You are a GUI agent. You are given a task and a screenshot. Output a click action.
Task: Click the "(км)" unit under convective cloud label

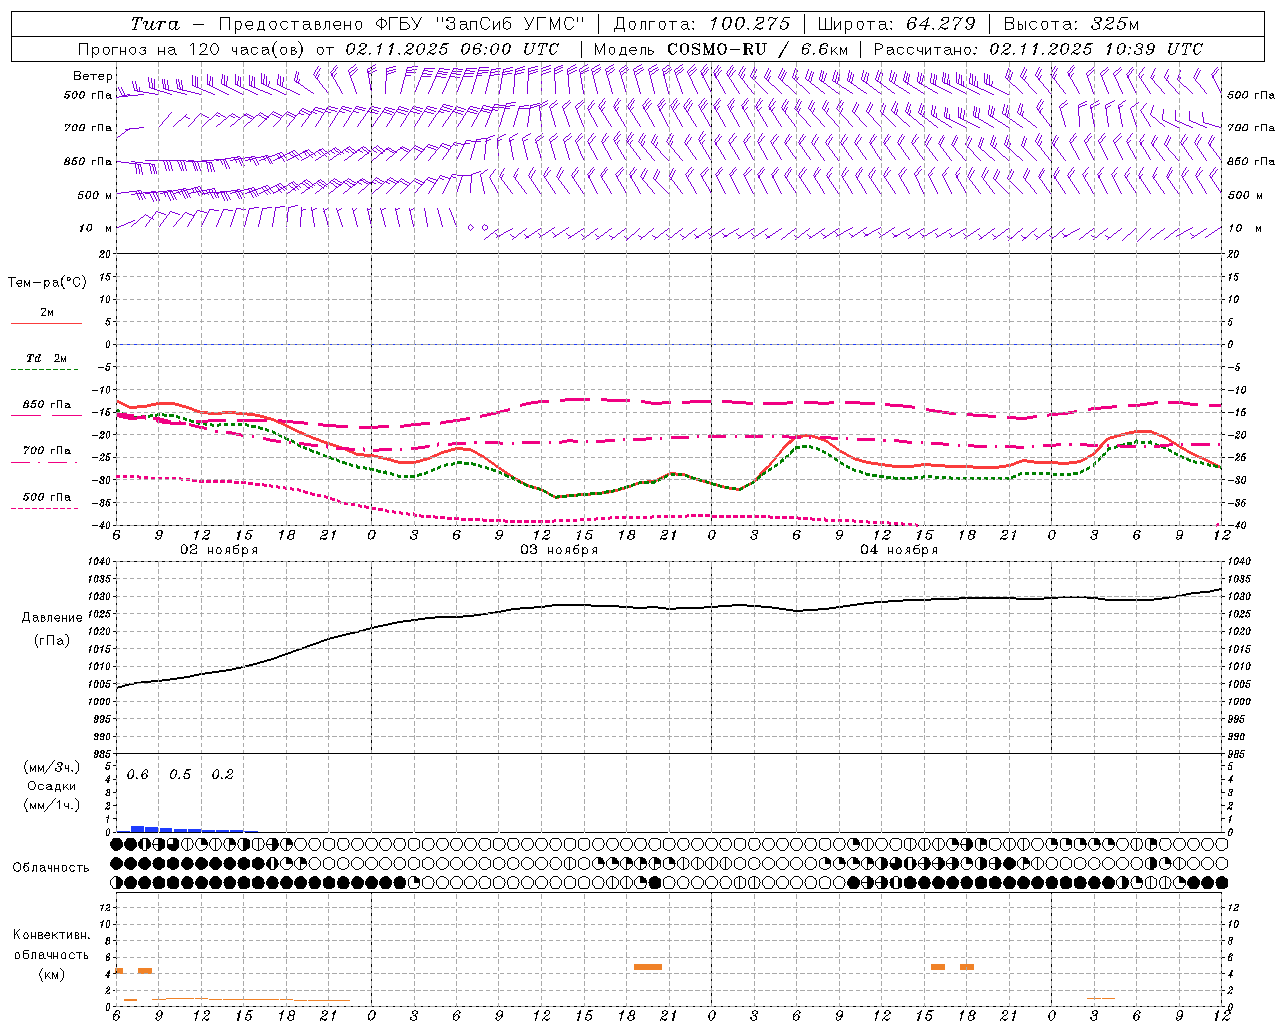pos(52,974)
